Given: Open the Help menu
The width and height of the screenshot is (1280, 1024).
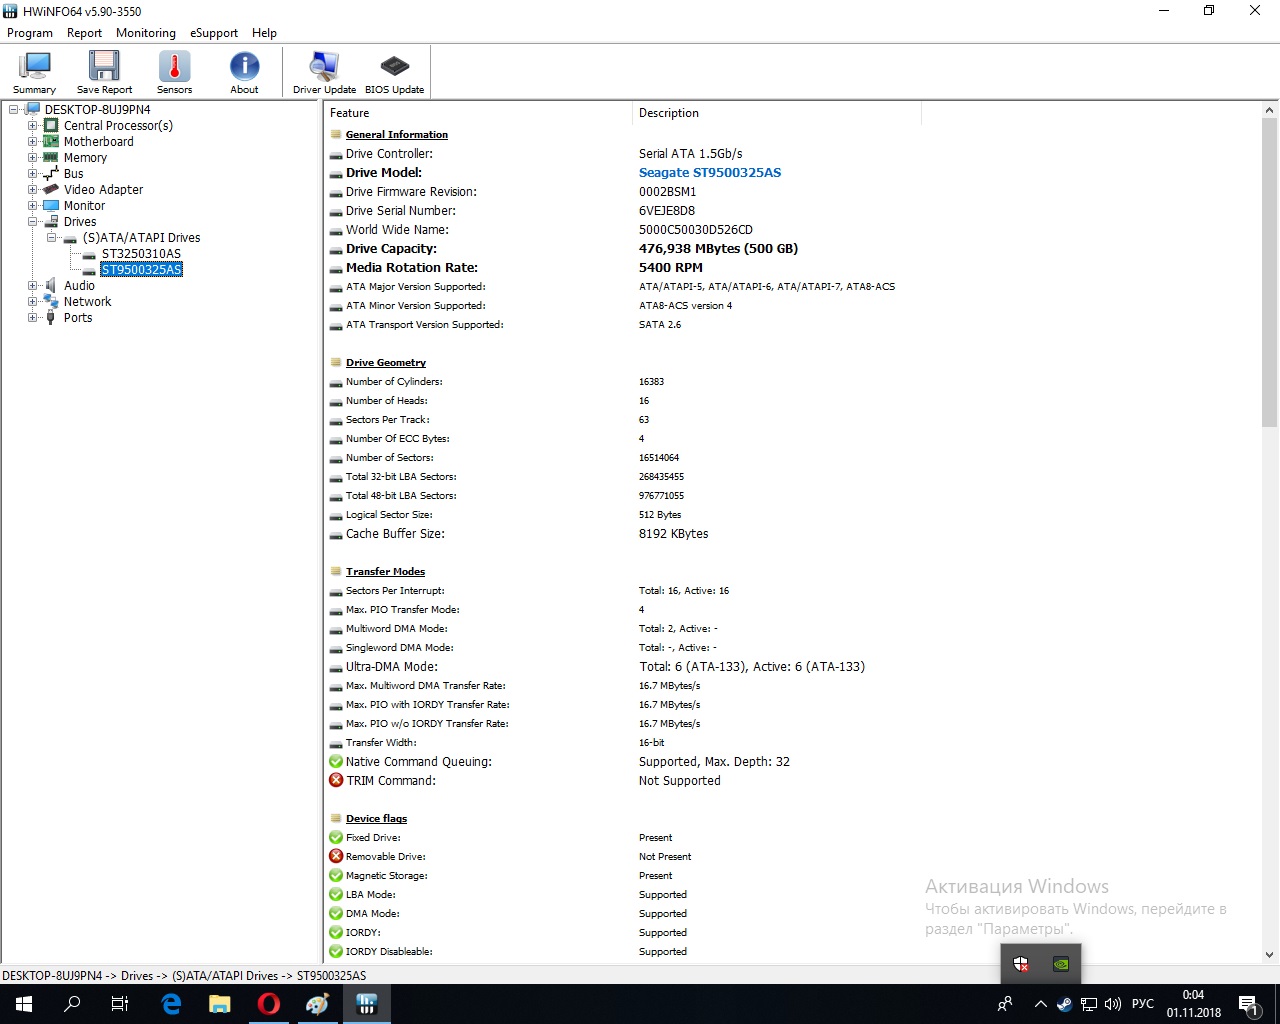Looking at the screenshot, I should point(264,33).
